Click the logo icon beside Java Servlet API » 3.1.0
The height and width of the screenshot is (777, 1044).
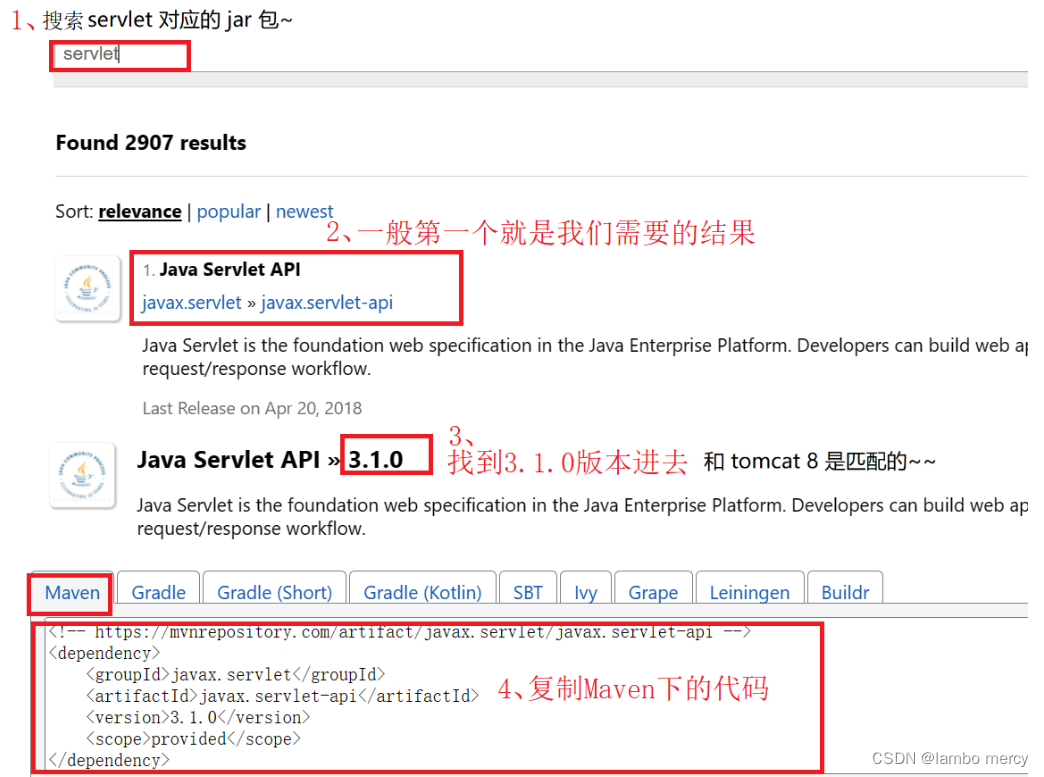coord(82,475)
